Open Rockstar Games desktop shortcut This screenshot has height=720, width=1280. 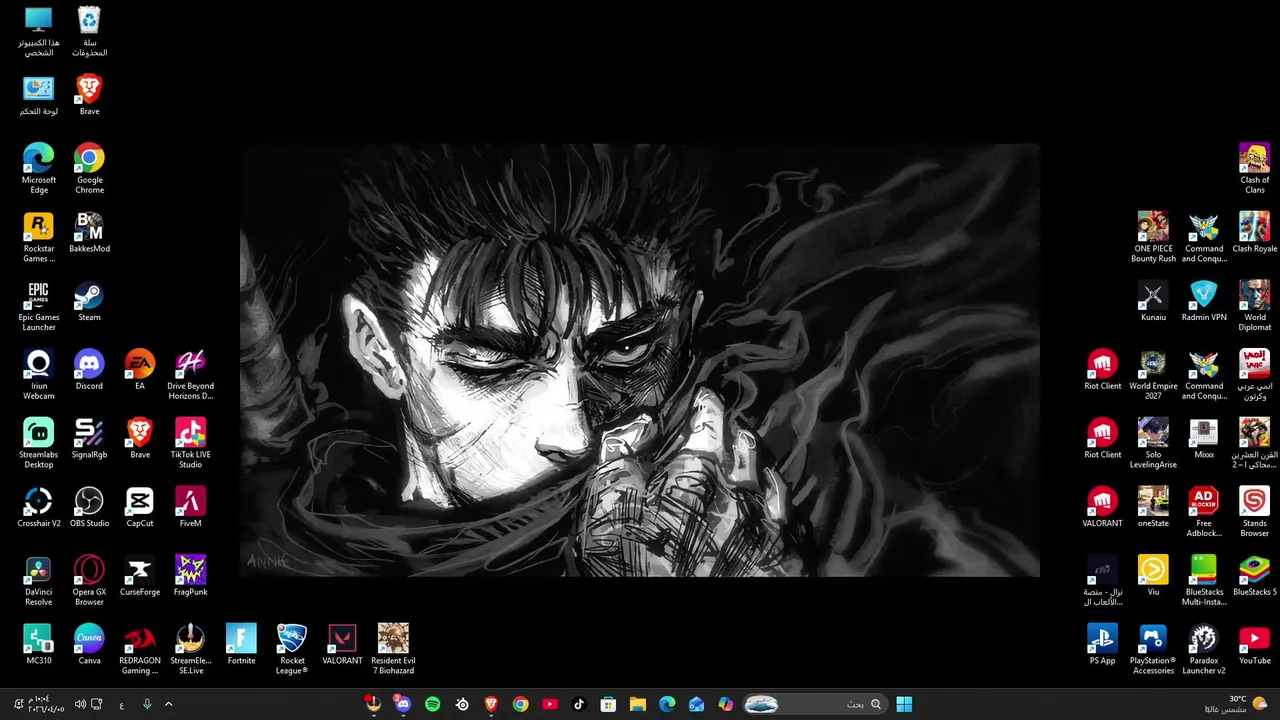[x=39, y=237]
